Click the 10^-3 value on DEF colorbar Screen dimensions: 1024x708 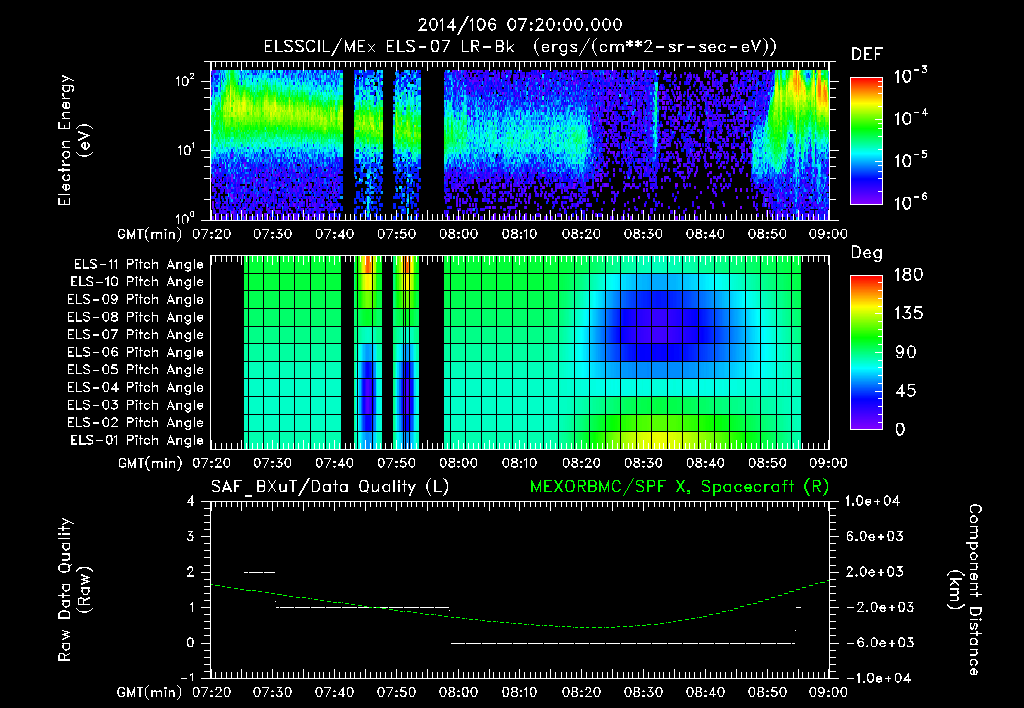pyautogui.click(x=910, y=76)
